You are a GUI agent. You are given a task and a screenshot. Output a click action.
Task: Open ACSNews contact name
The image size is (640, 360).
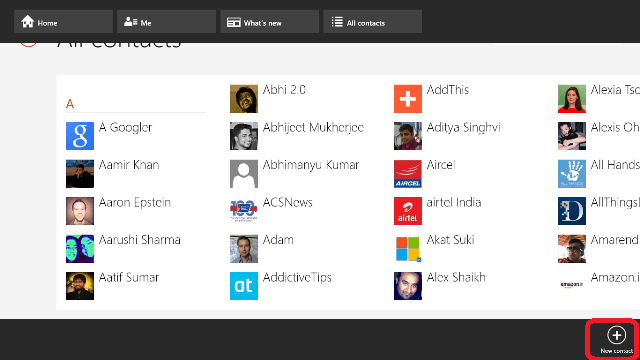(288, 202)
